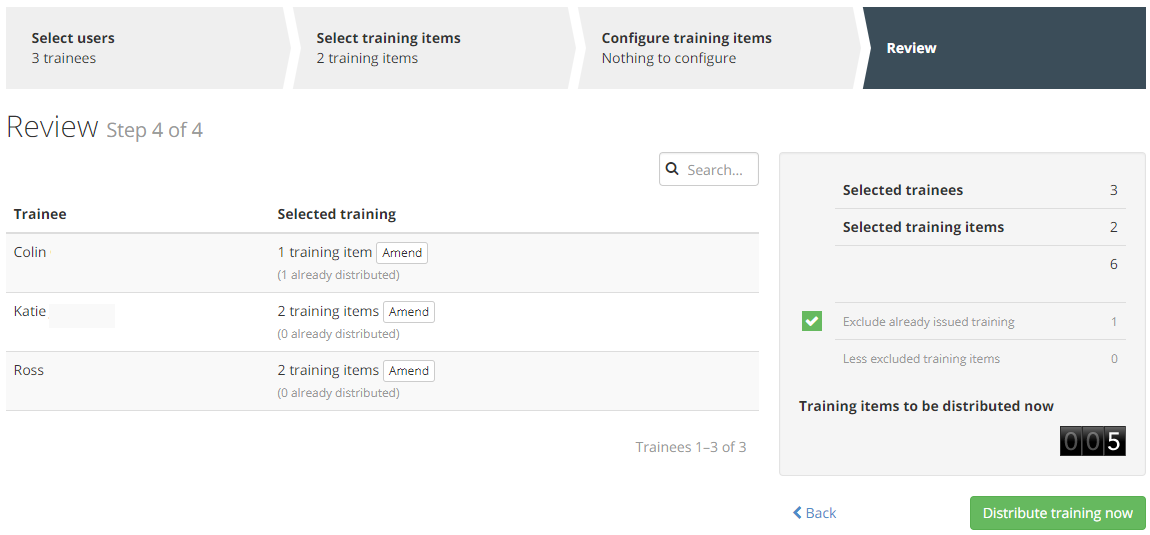Screen dimensions: 1150x535
Task: Select the Ross trainee row
Action: coord(382,381)
